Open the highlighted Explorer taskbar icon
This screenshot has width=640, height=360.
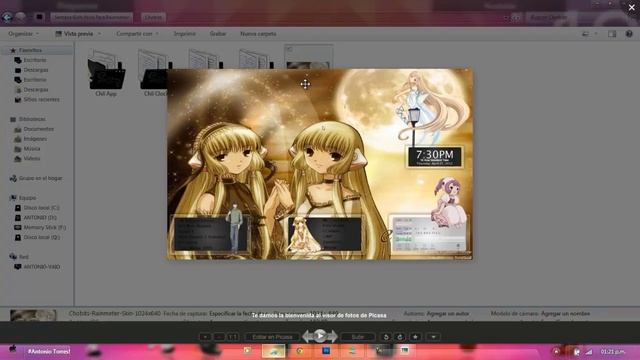click(x=273, y=351)
